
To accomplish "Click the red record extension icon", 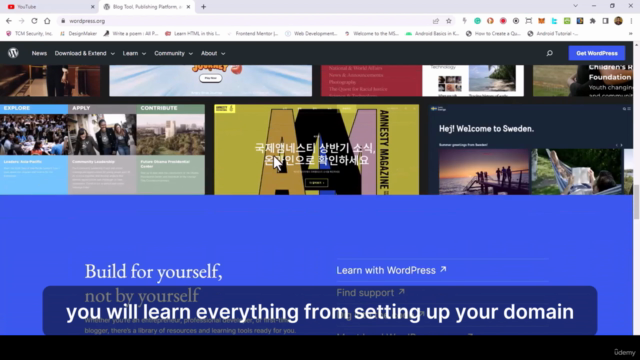I will 503,21.
